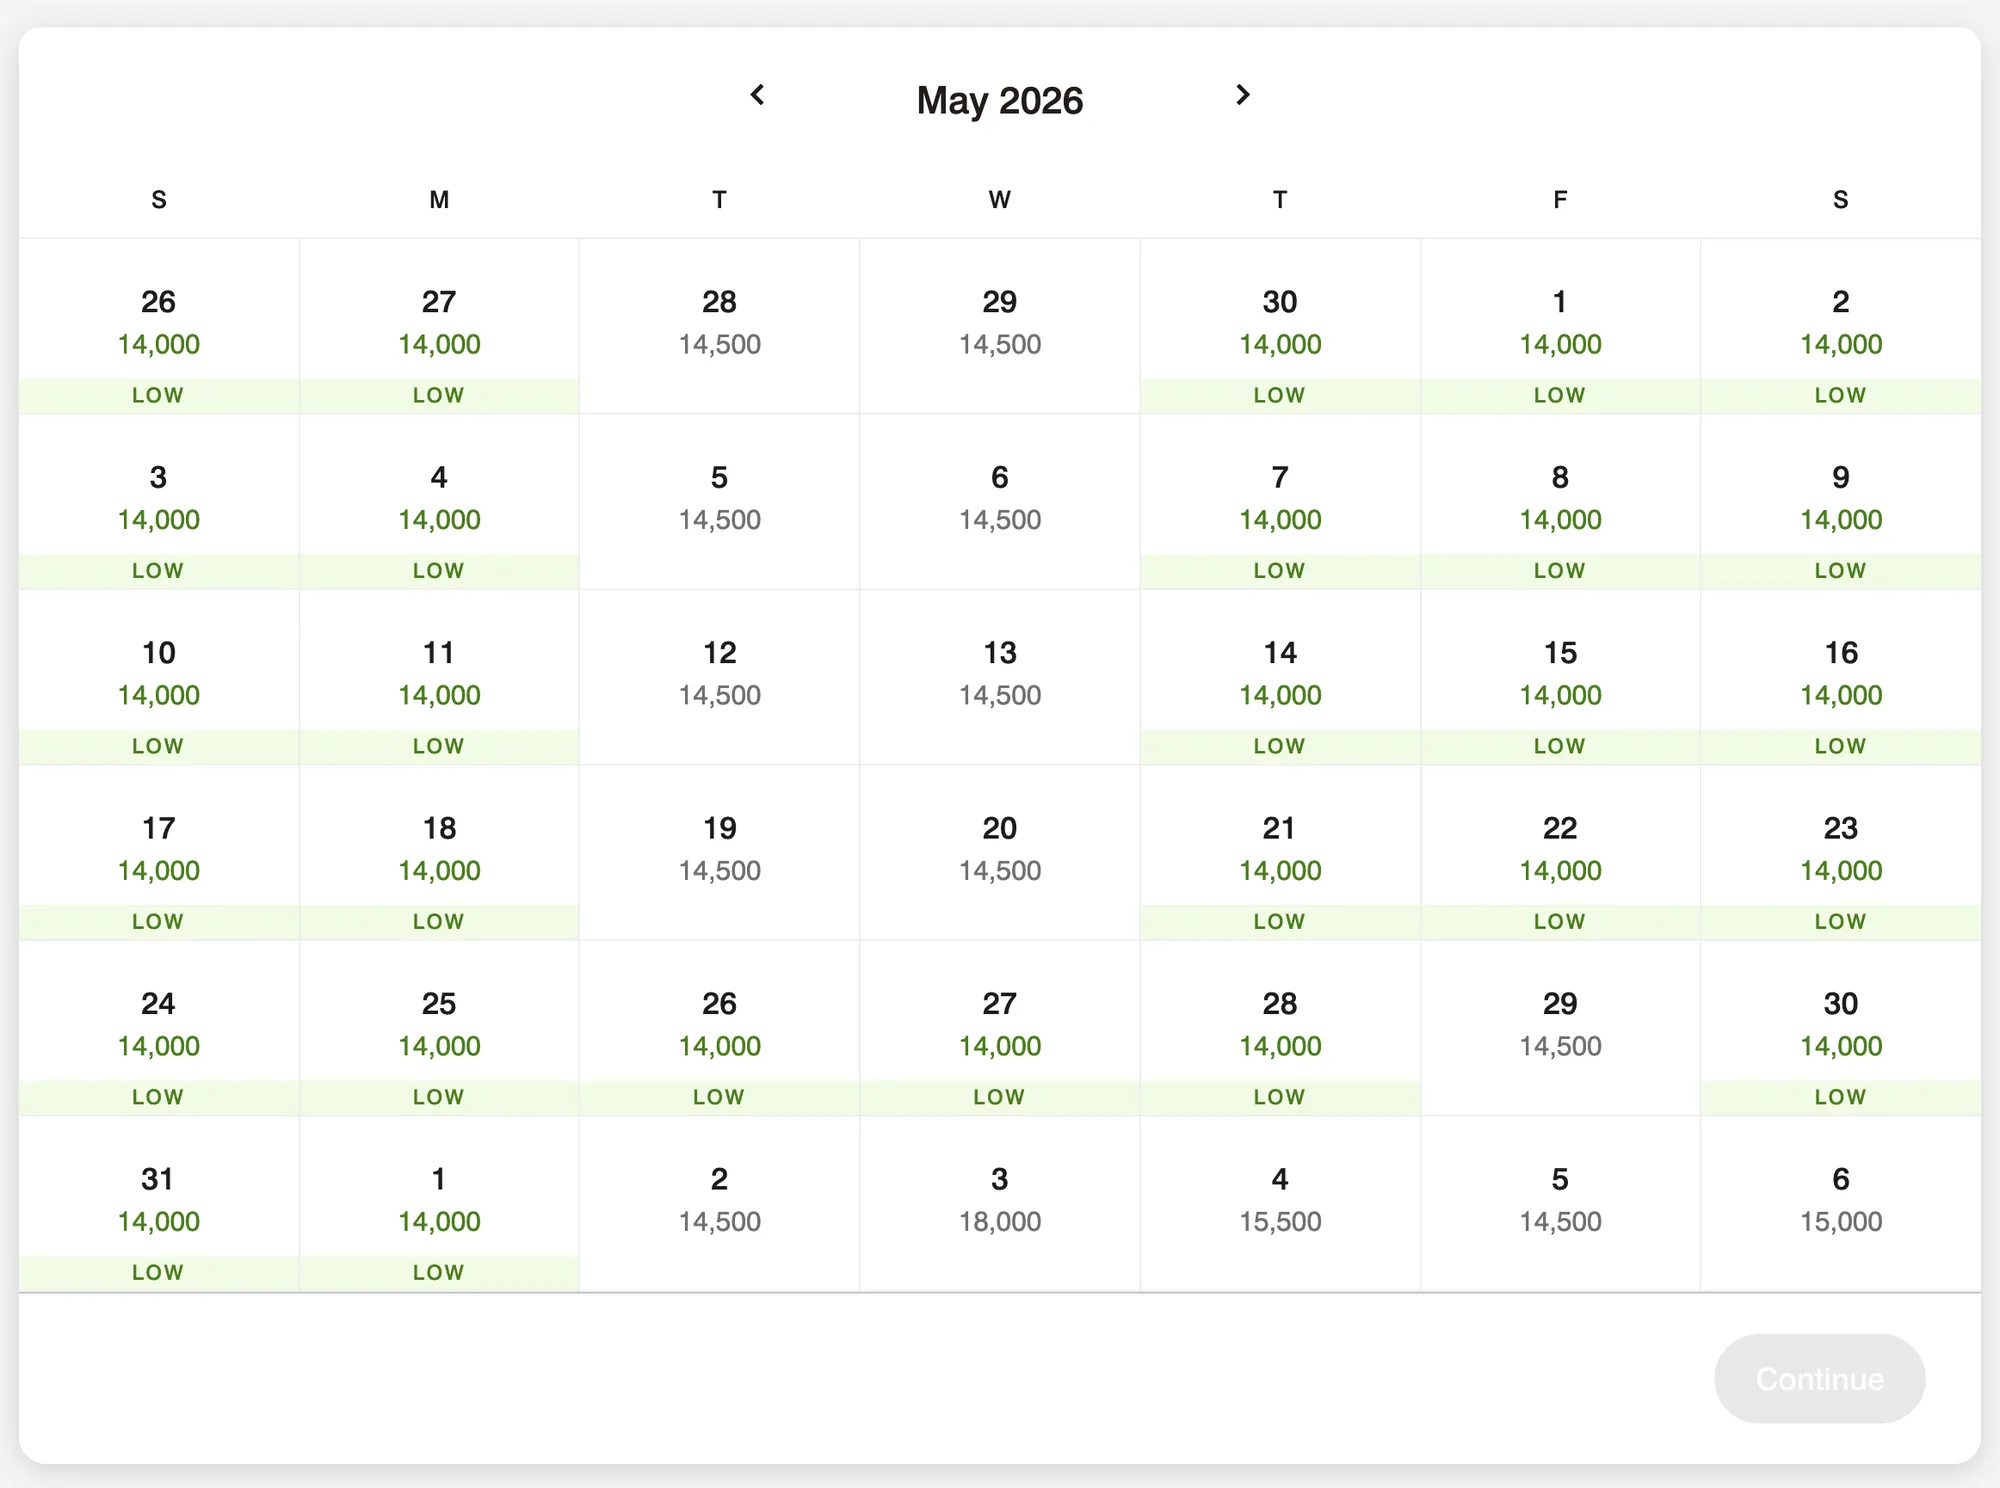Choose April 26 low fare date
This screenshot has height=1488, width=2000.
(159, 326)
